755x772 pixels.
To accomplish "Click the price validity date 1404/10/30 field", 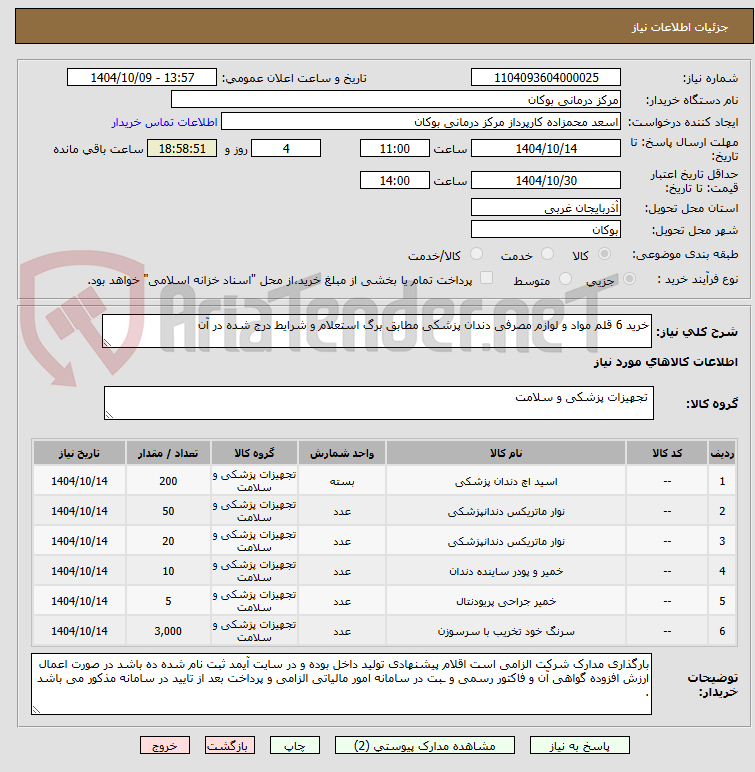I will 546,180.
